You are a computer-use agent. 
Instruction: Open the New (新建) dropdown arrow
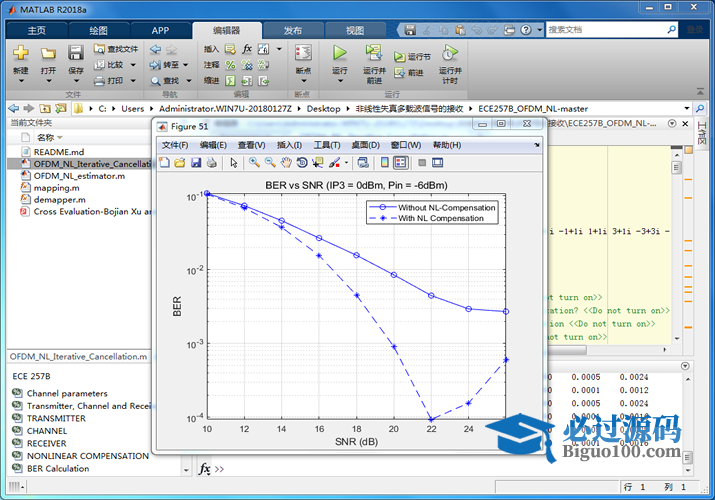tap(21, 81)
